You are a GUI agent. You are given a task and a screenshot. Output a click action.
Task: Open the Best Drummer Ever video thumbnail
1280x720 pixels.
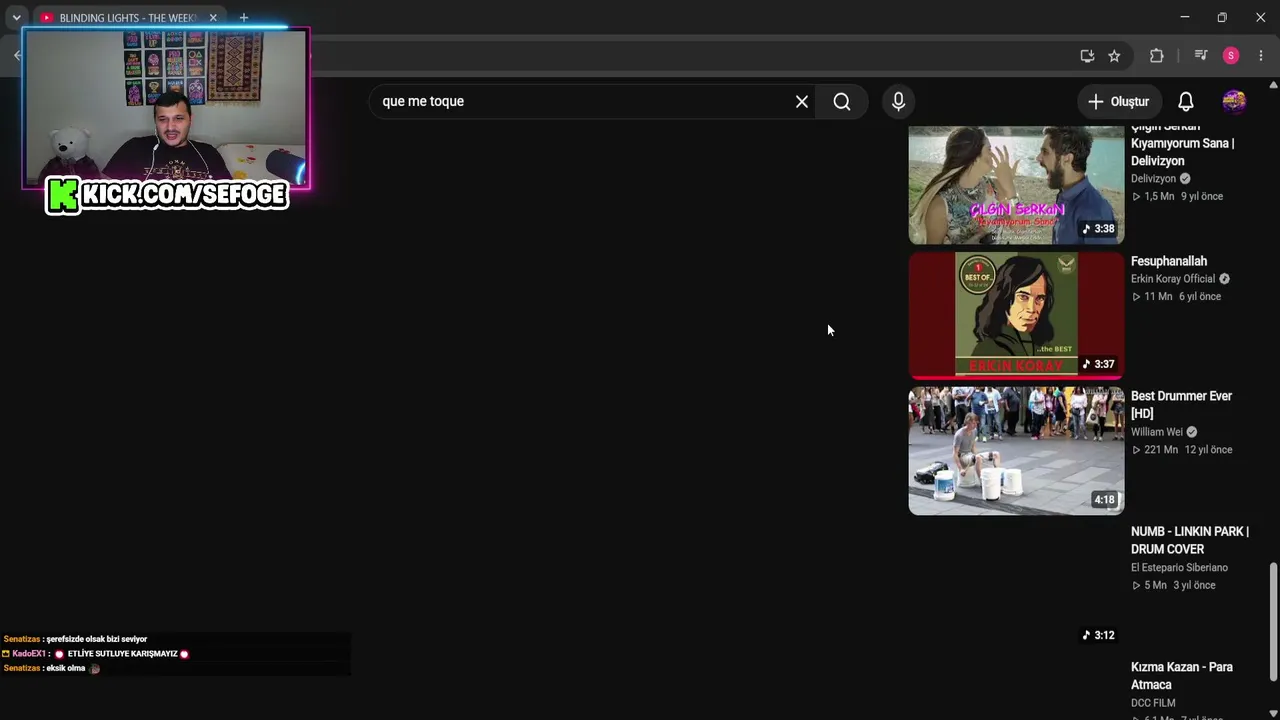(x=1016, y=451)
